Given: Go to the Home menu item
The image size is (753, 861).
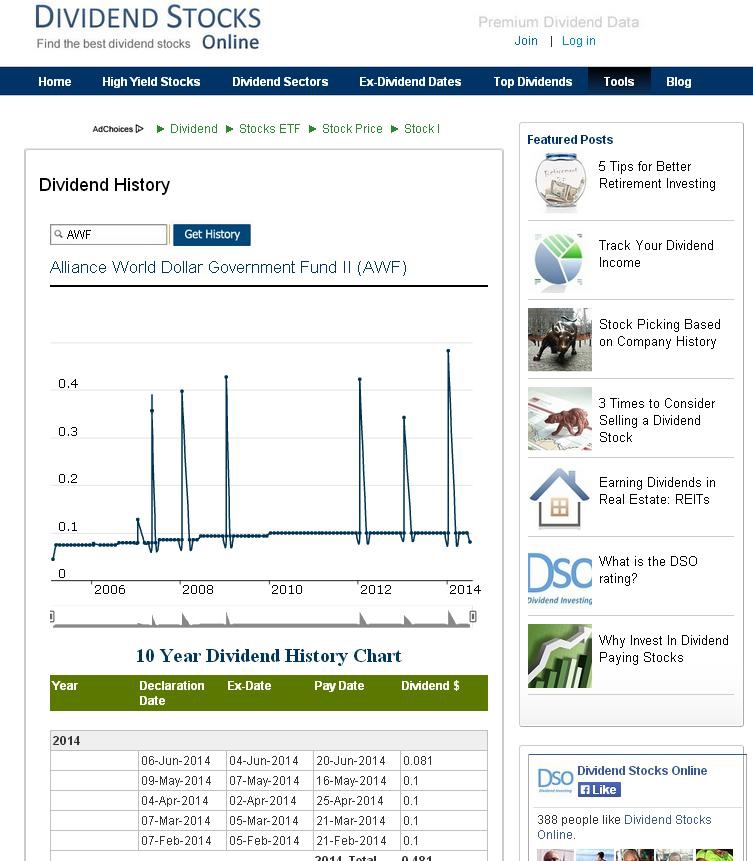Looking at the screenshot, I should tap(54, 81).
